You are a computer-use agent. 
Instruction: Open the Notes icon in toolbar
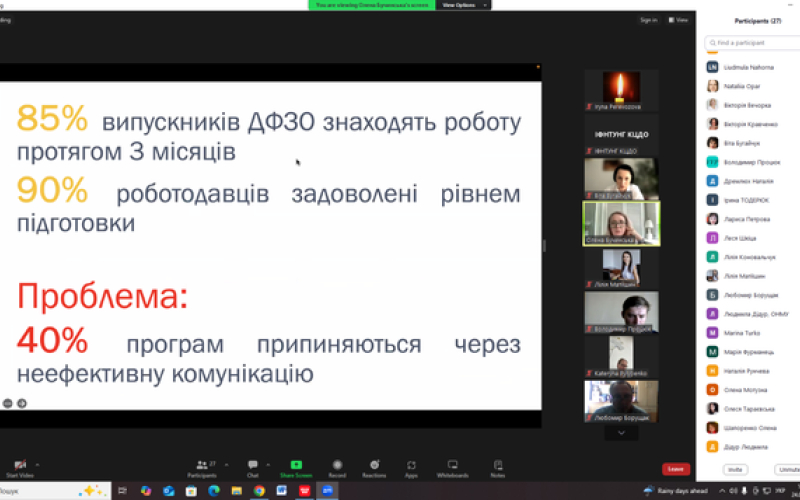tap(498, 464)
